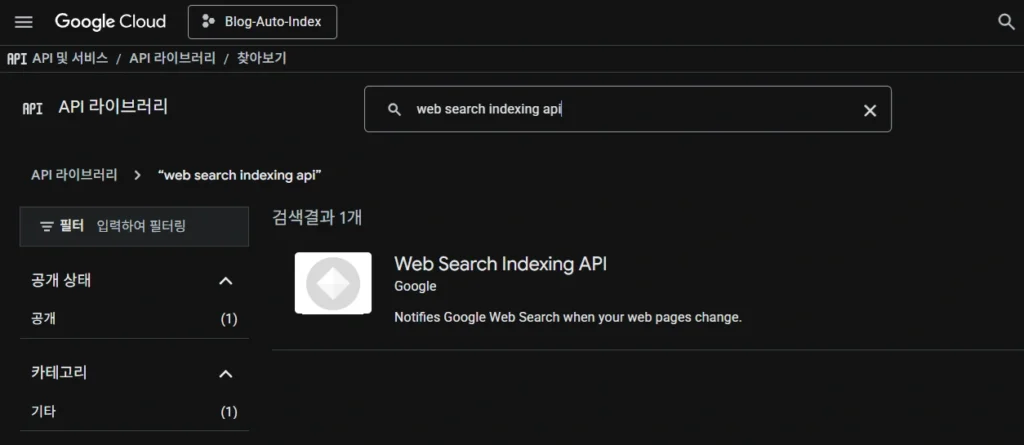The width and height of the screenshot is (1024, 445).
Task: Click the API icon in the breadcrumb bar
Action: (x=17, y=59)
